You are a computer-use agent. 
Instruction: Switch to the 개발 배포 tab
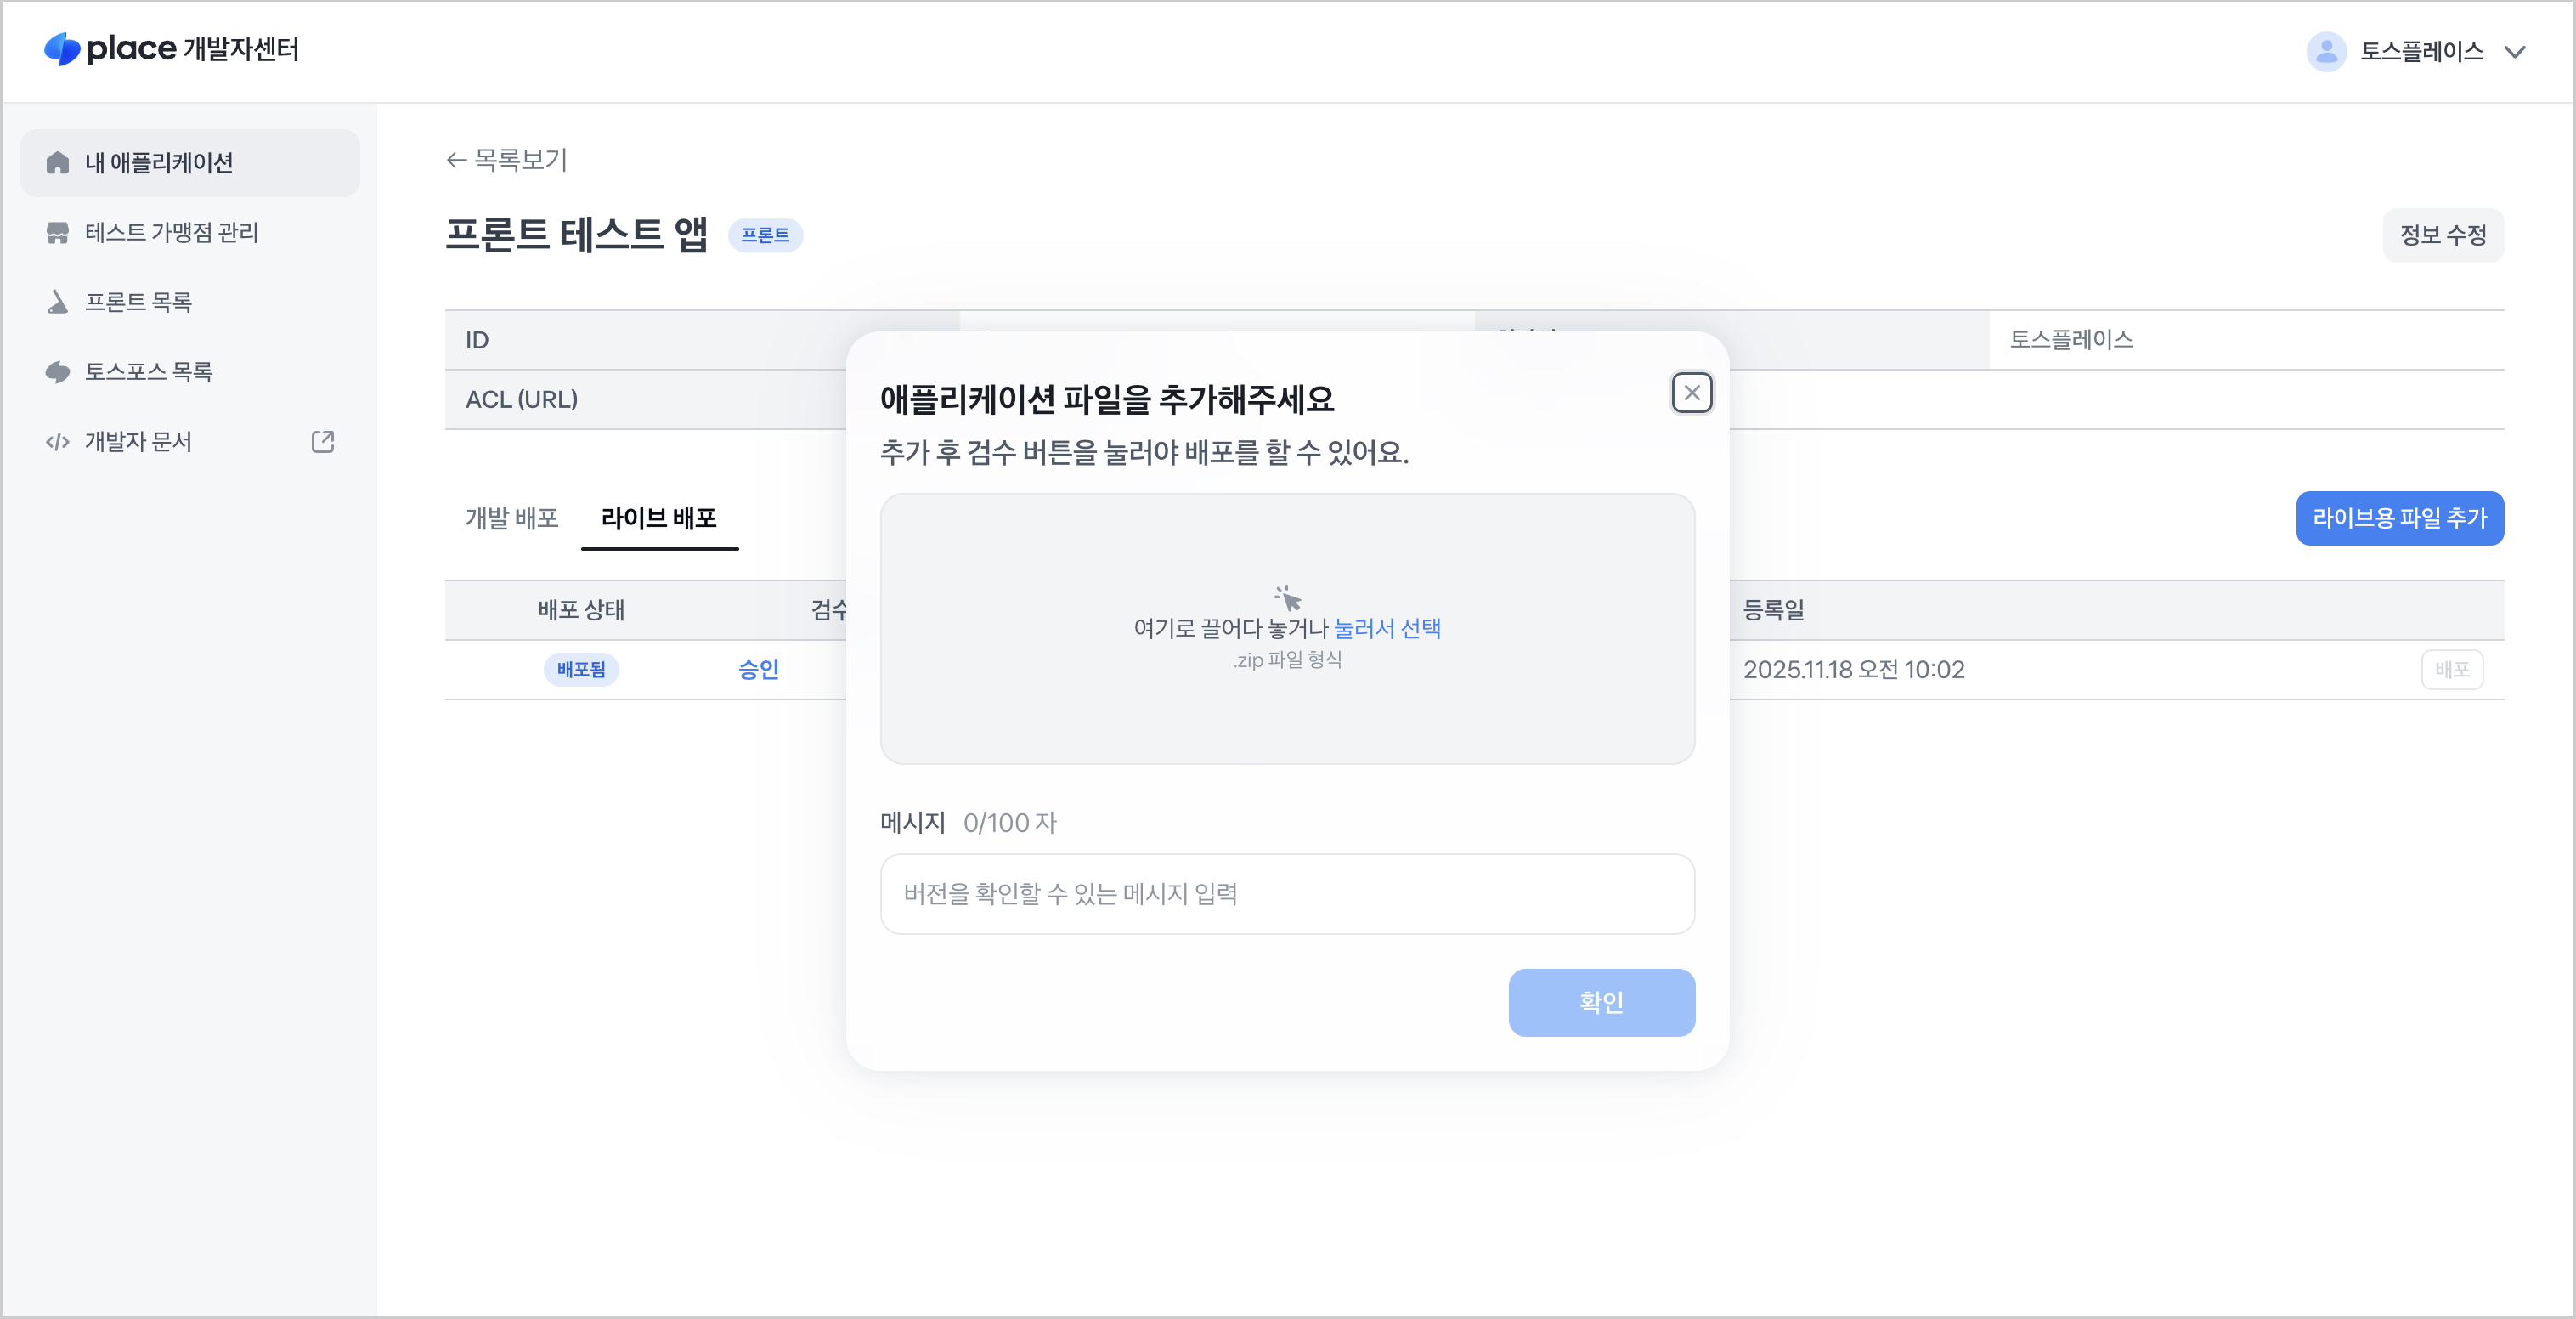(512, 518)
